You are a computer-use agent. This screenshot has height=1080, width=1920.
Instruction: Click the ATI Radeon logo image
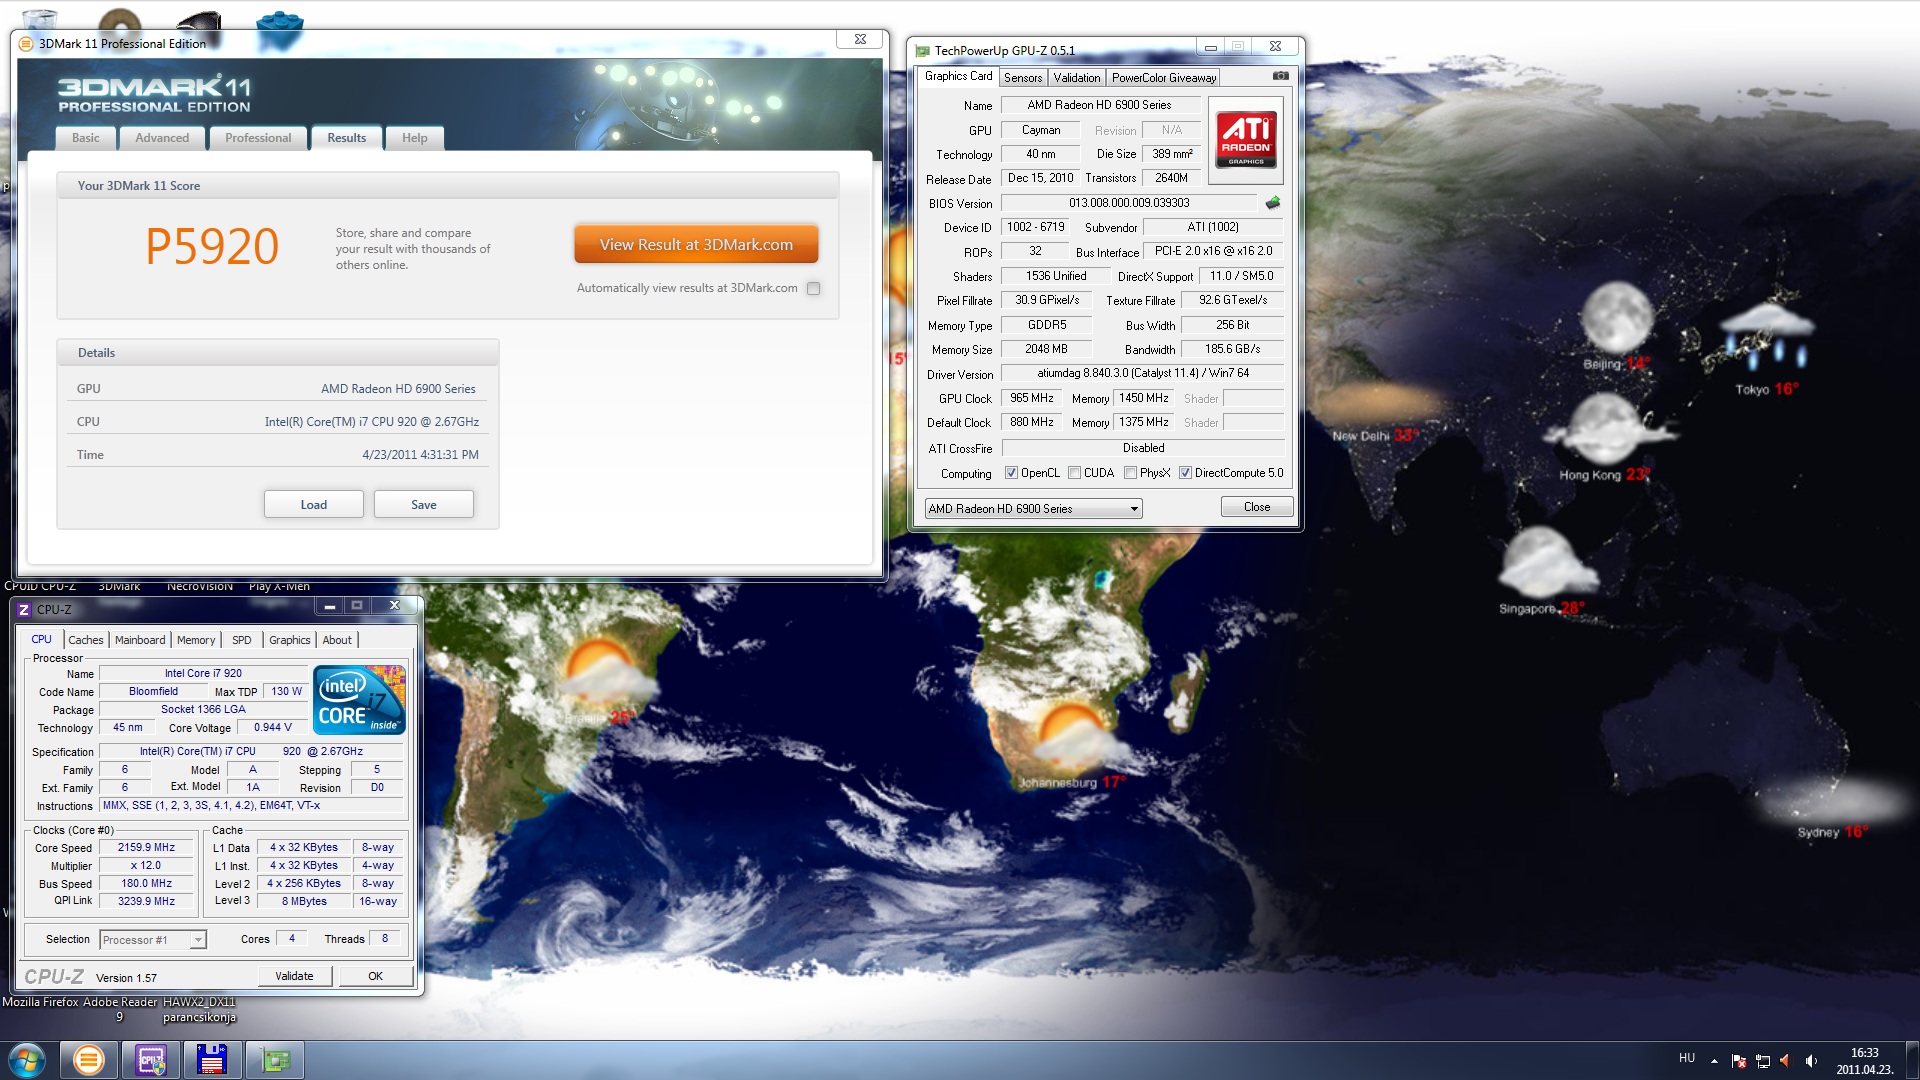pos(1245,140)
